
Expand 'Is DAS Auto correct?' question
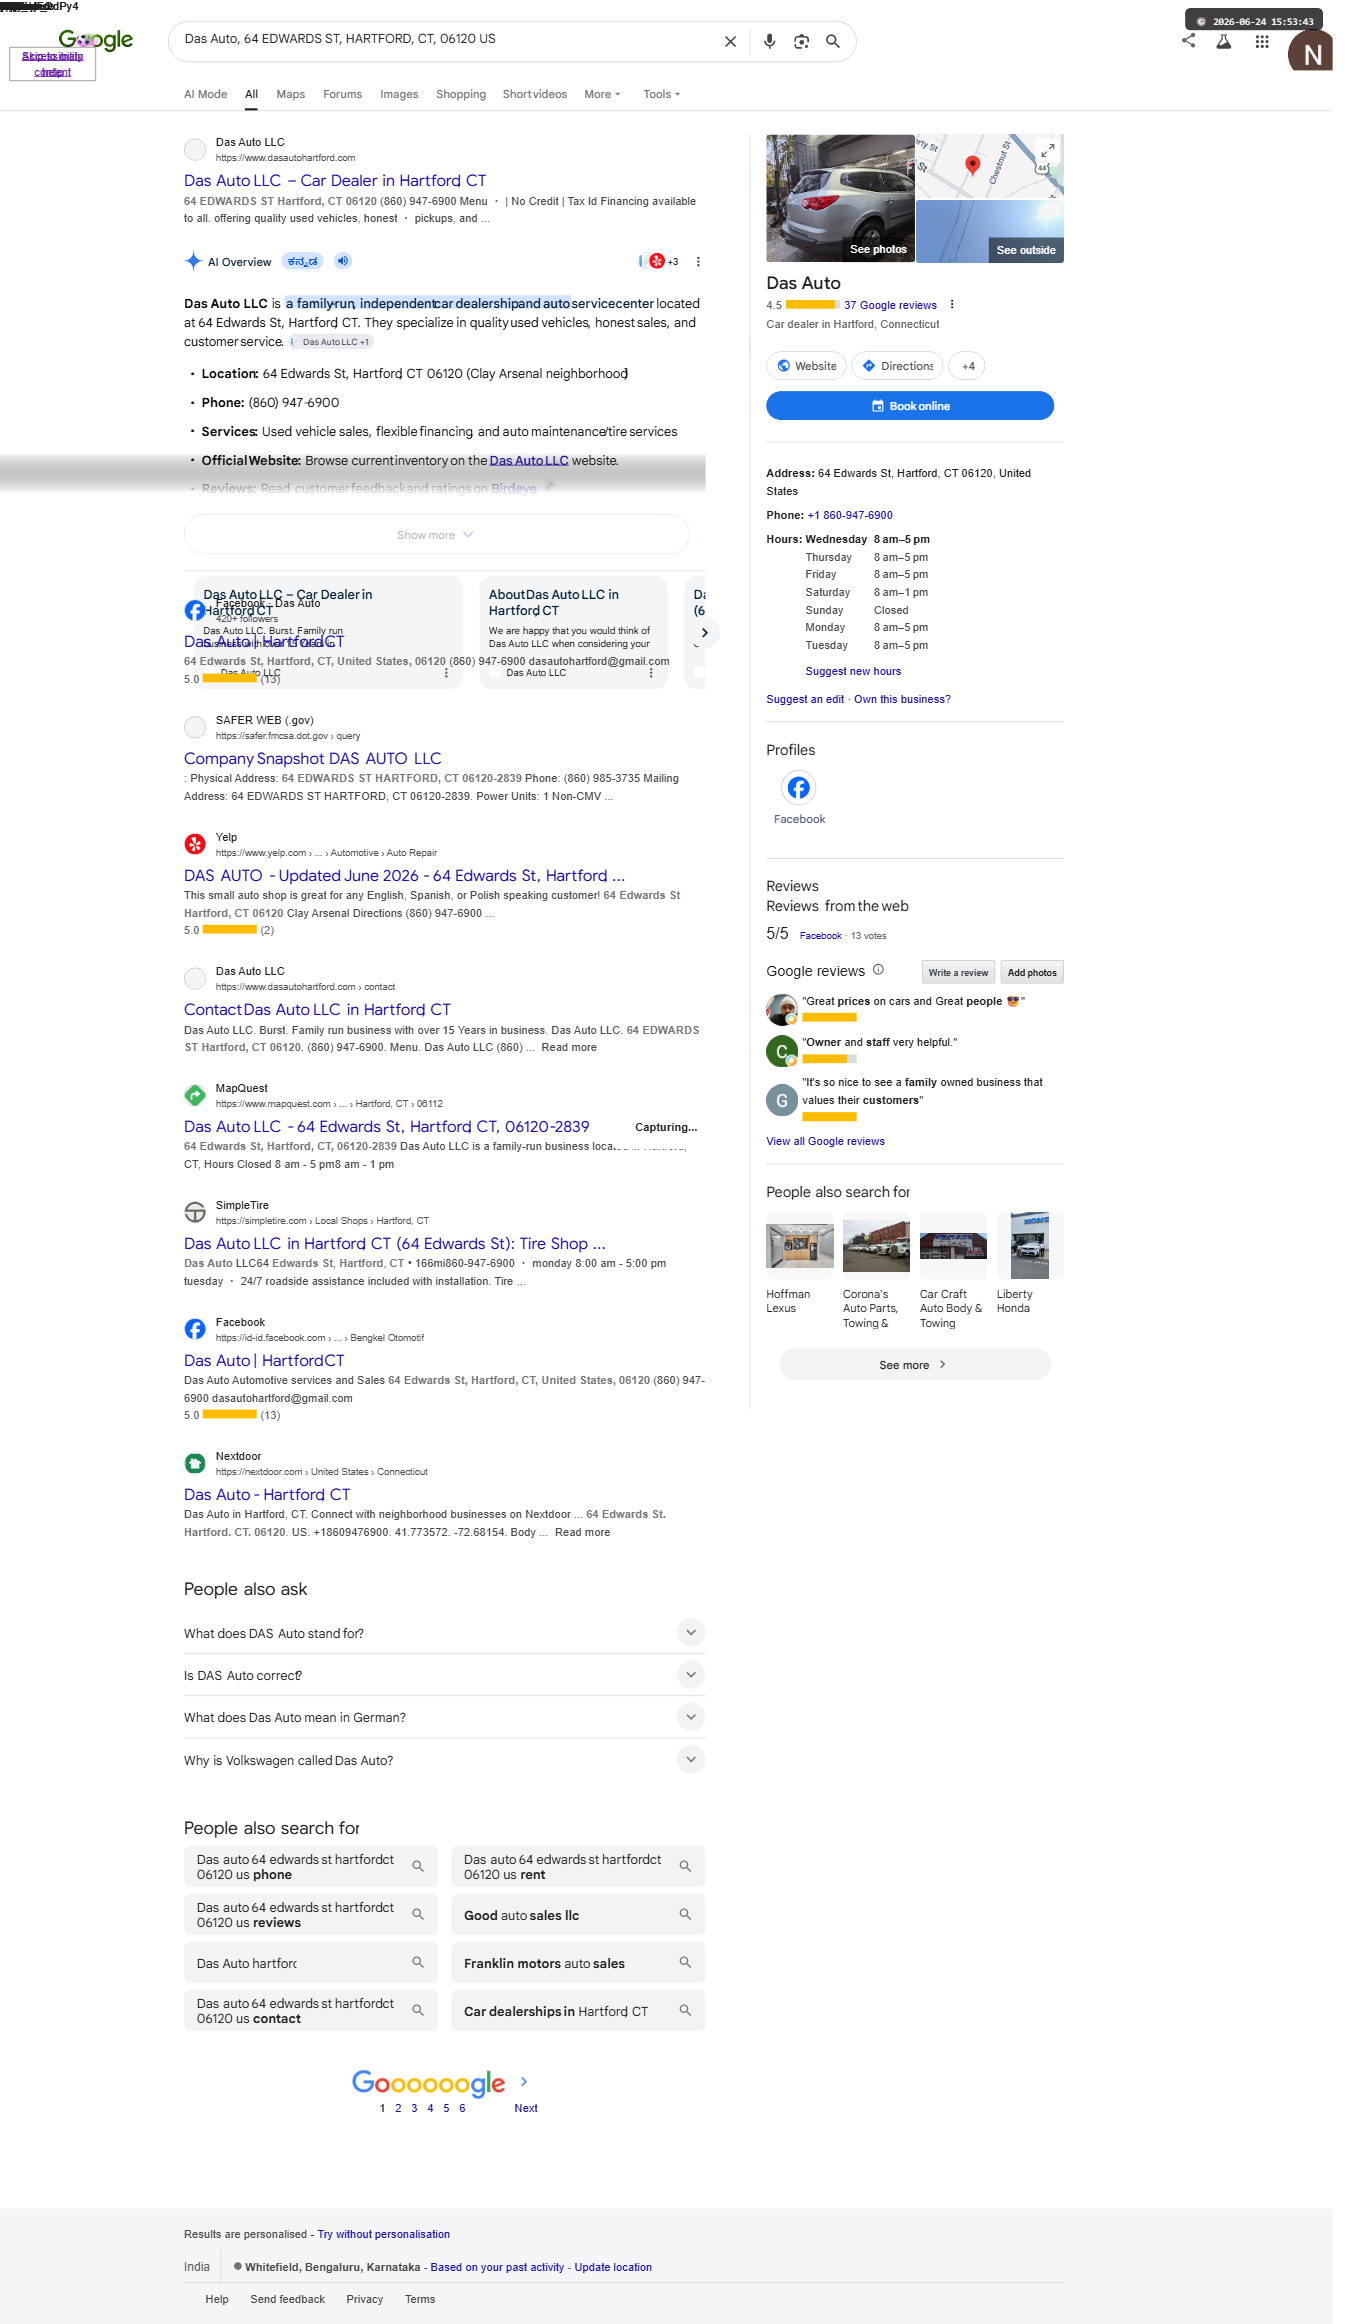click(x=444, y=1675)
